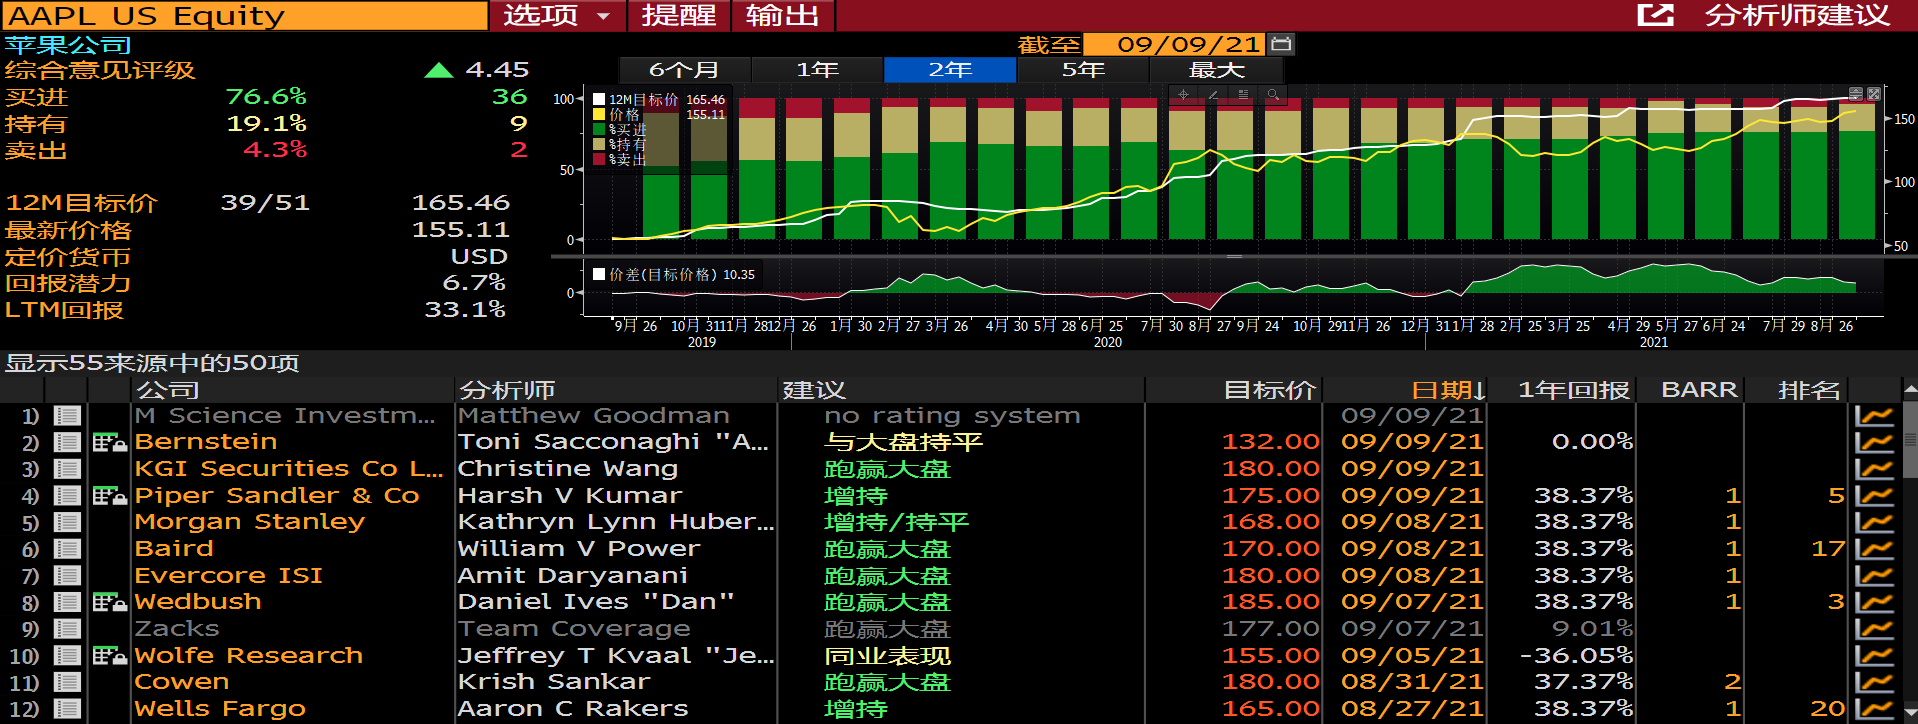Click the white 12M目标价 legend swatch

[x=599, y=99]
